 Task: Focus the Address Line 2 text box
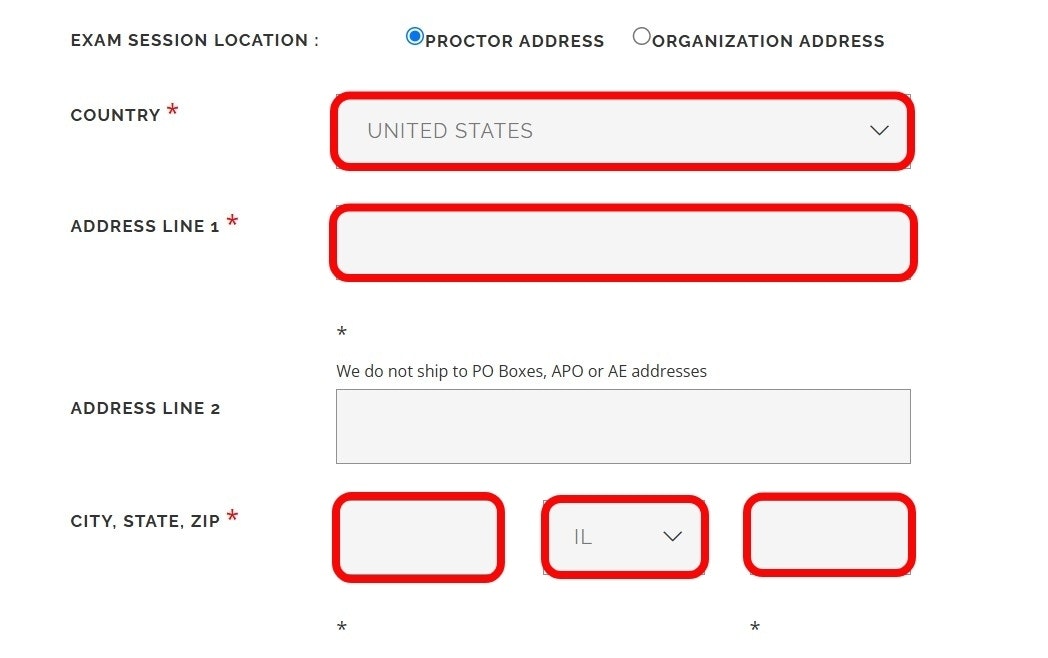(x=623, y=426)
